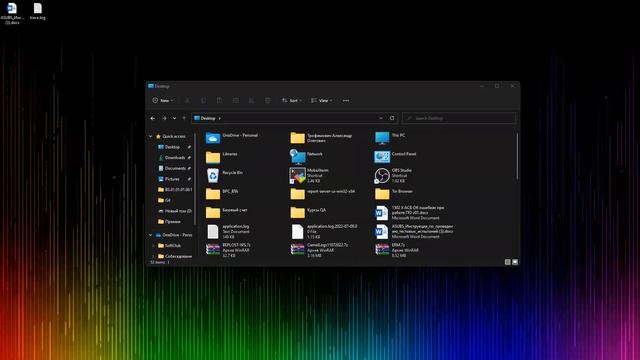
Task: Select the application.log text document
Action: 228,231
